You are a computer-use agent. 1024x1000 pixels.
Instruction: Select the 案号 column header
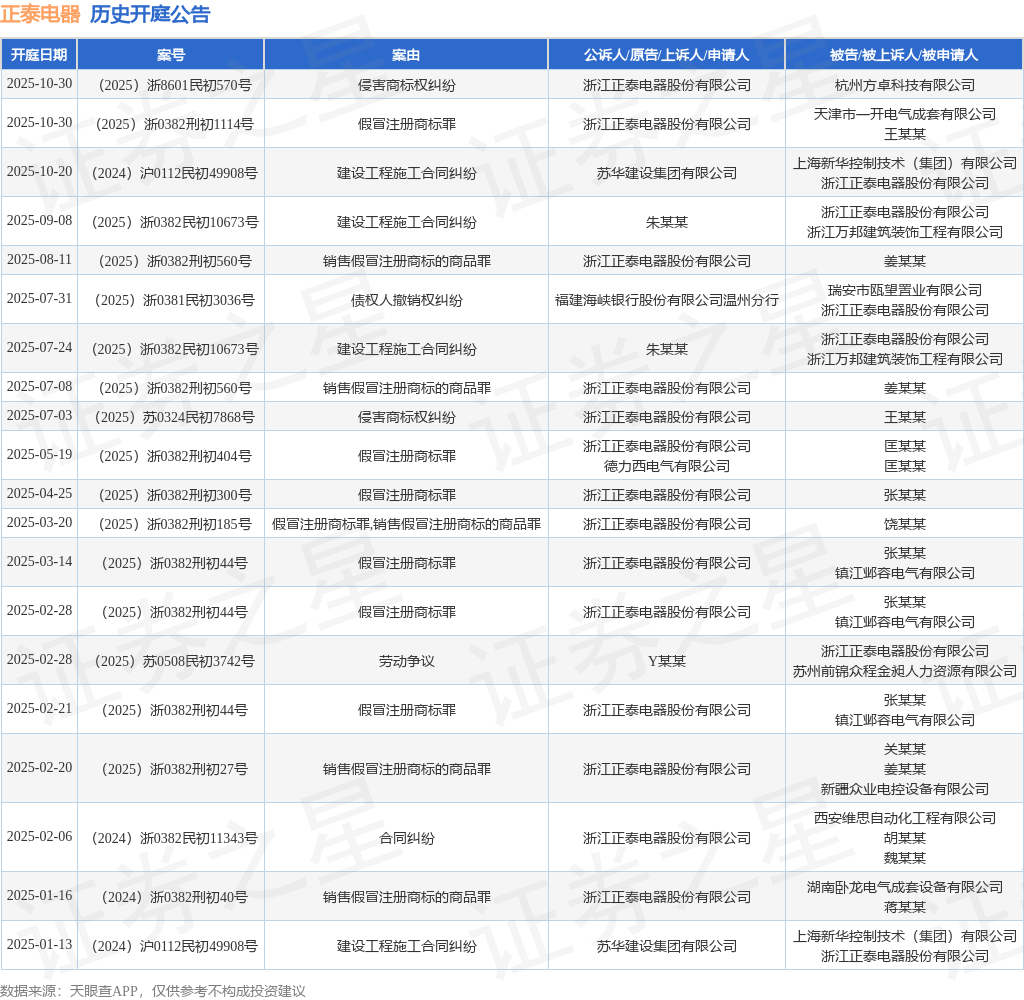(170, 55)
